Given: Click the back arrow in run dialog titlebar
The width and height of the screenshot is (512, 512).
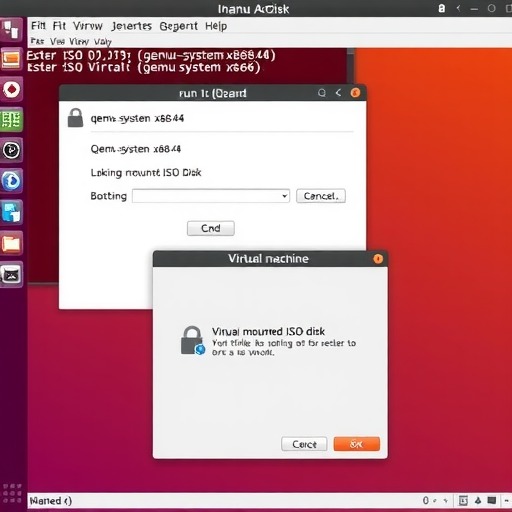Looking at the screenshot, I should (338, 93).
